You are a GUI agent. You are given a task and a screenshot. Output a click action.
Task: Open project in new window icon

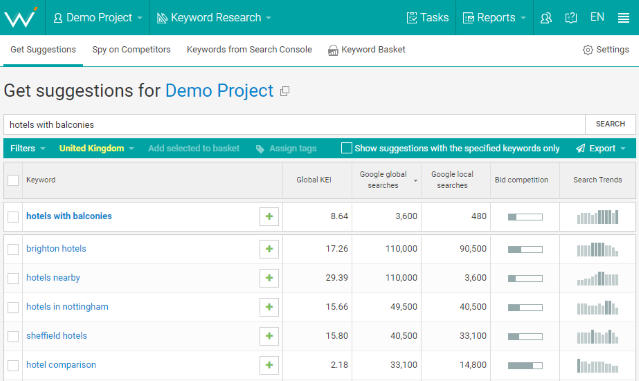click(284, 91)
